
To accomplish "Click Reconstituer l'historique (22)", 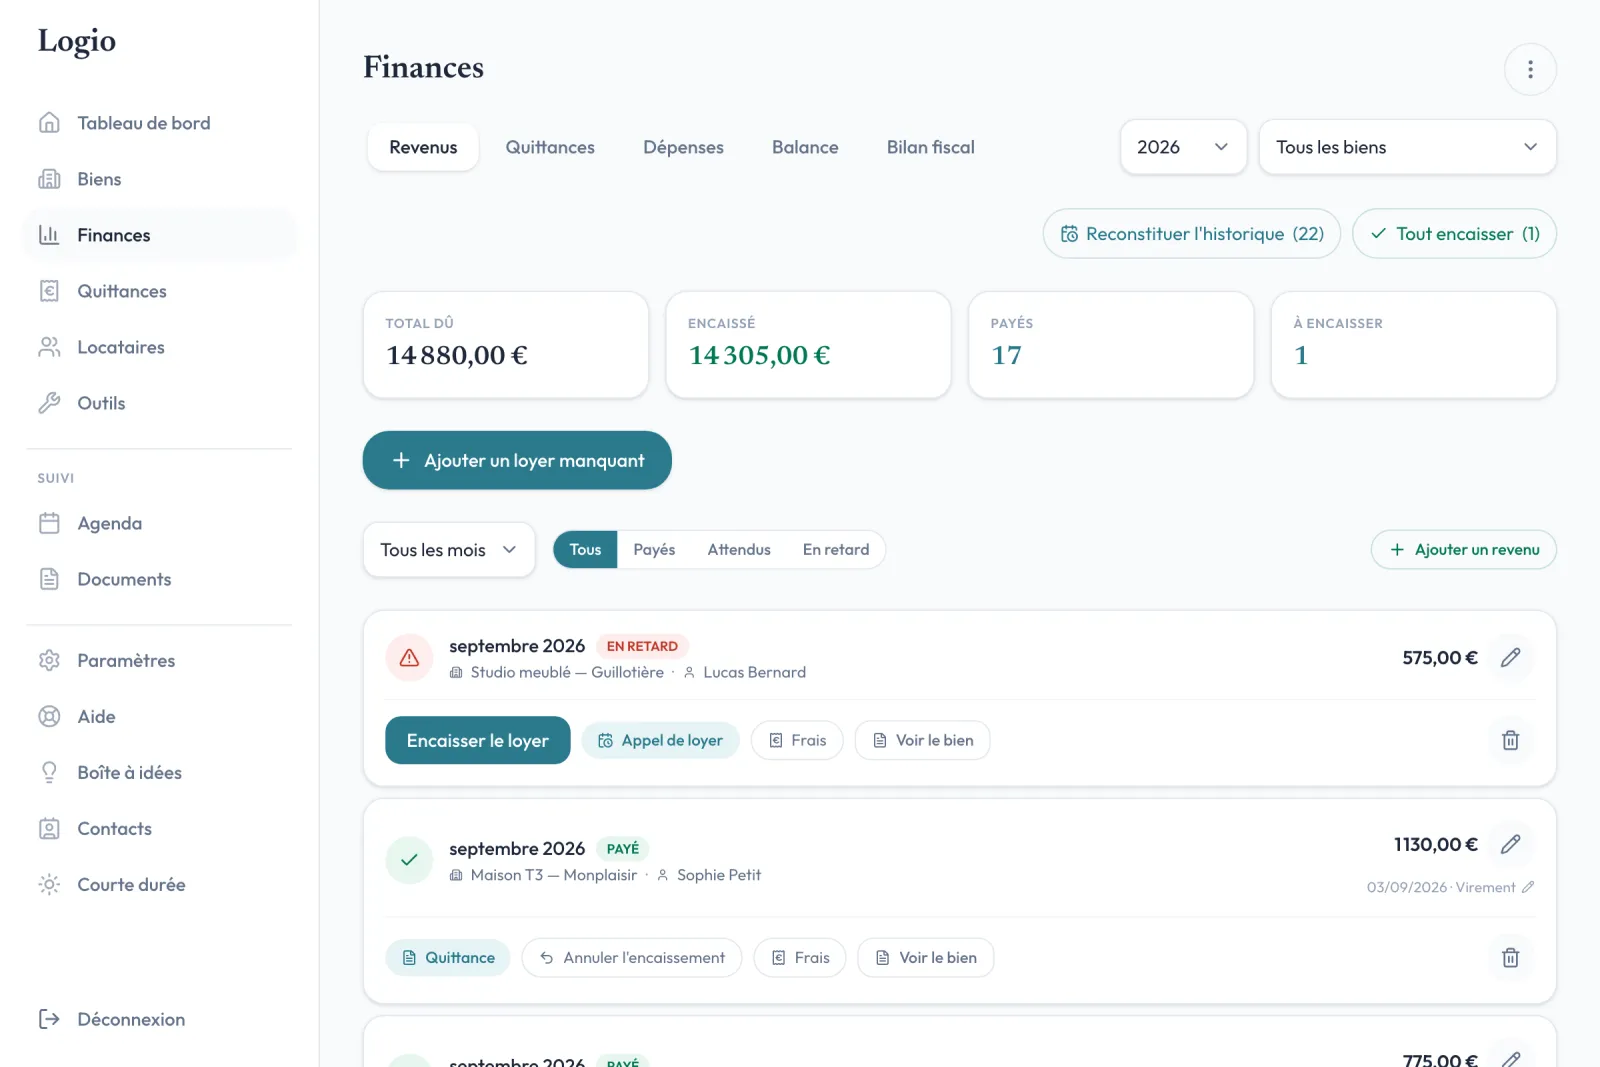I will click(1192, 233).
